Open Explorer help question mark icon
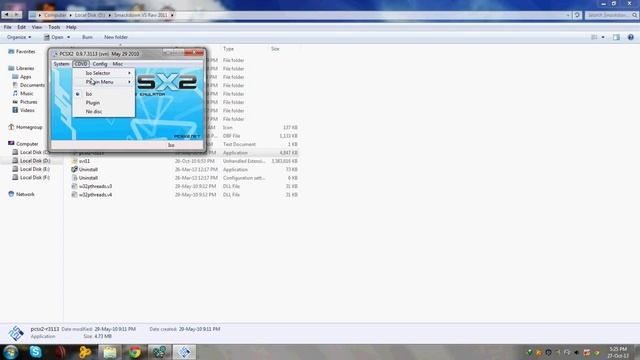The image size is (640, 360). [631, 37]
